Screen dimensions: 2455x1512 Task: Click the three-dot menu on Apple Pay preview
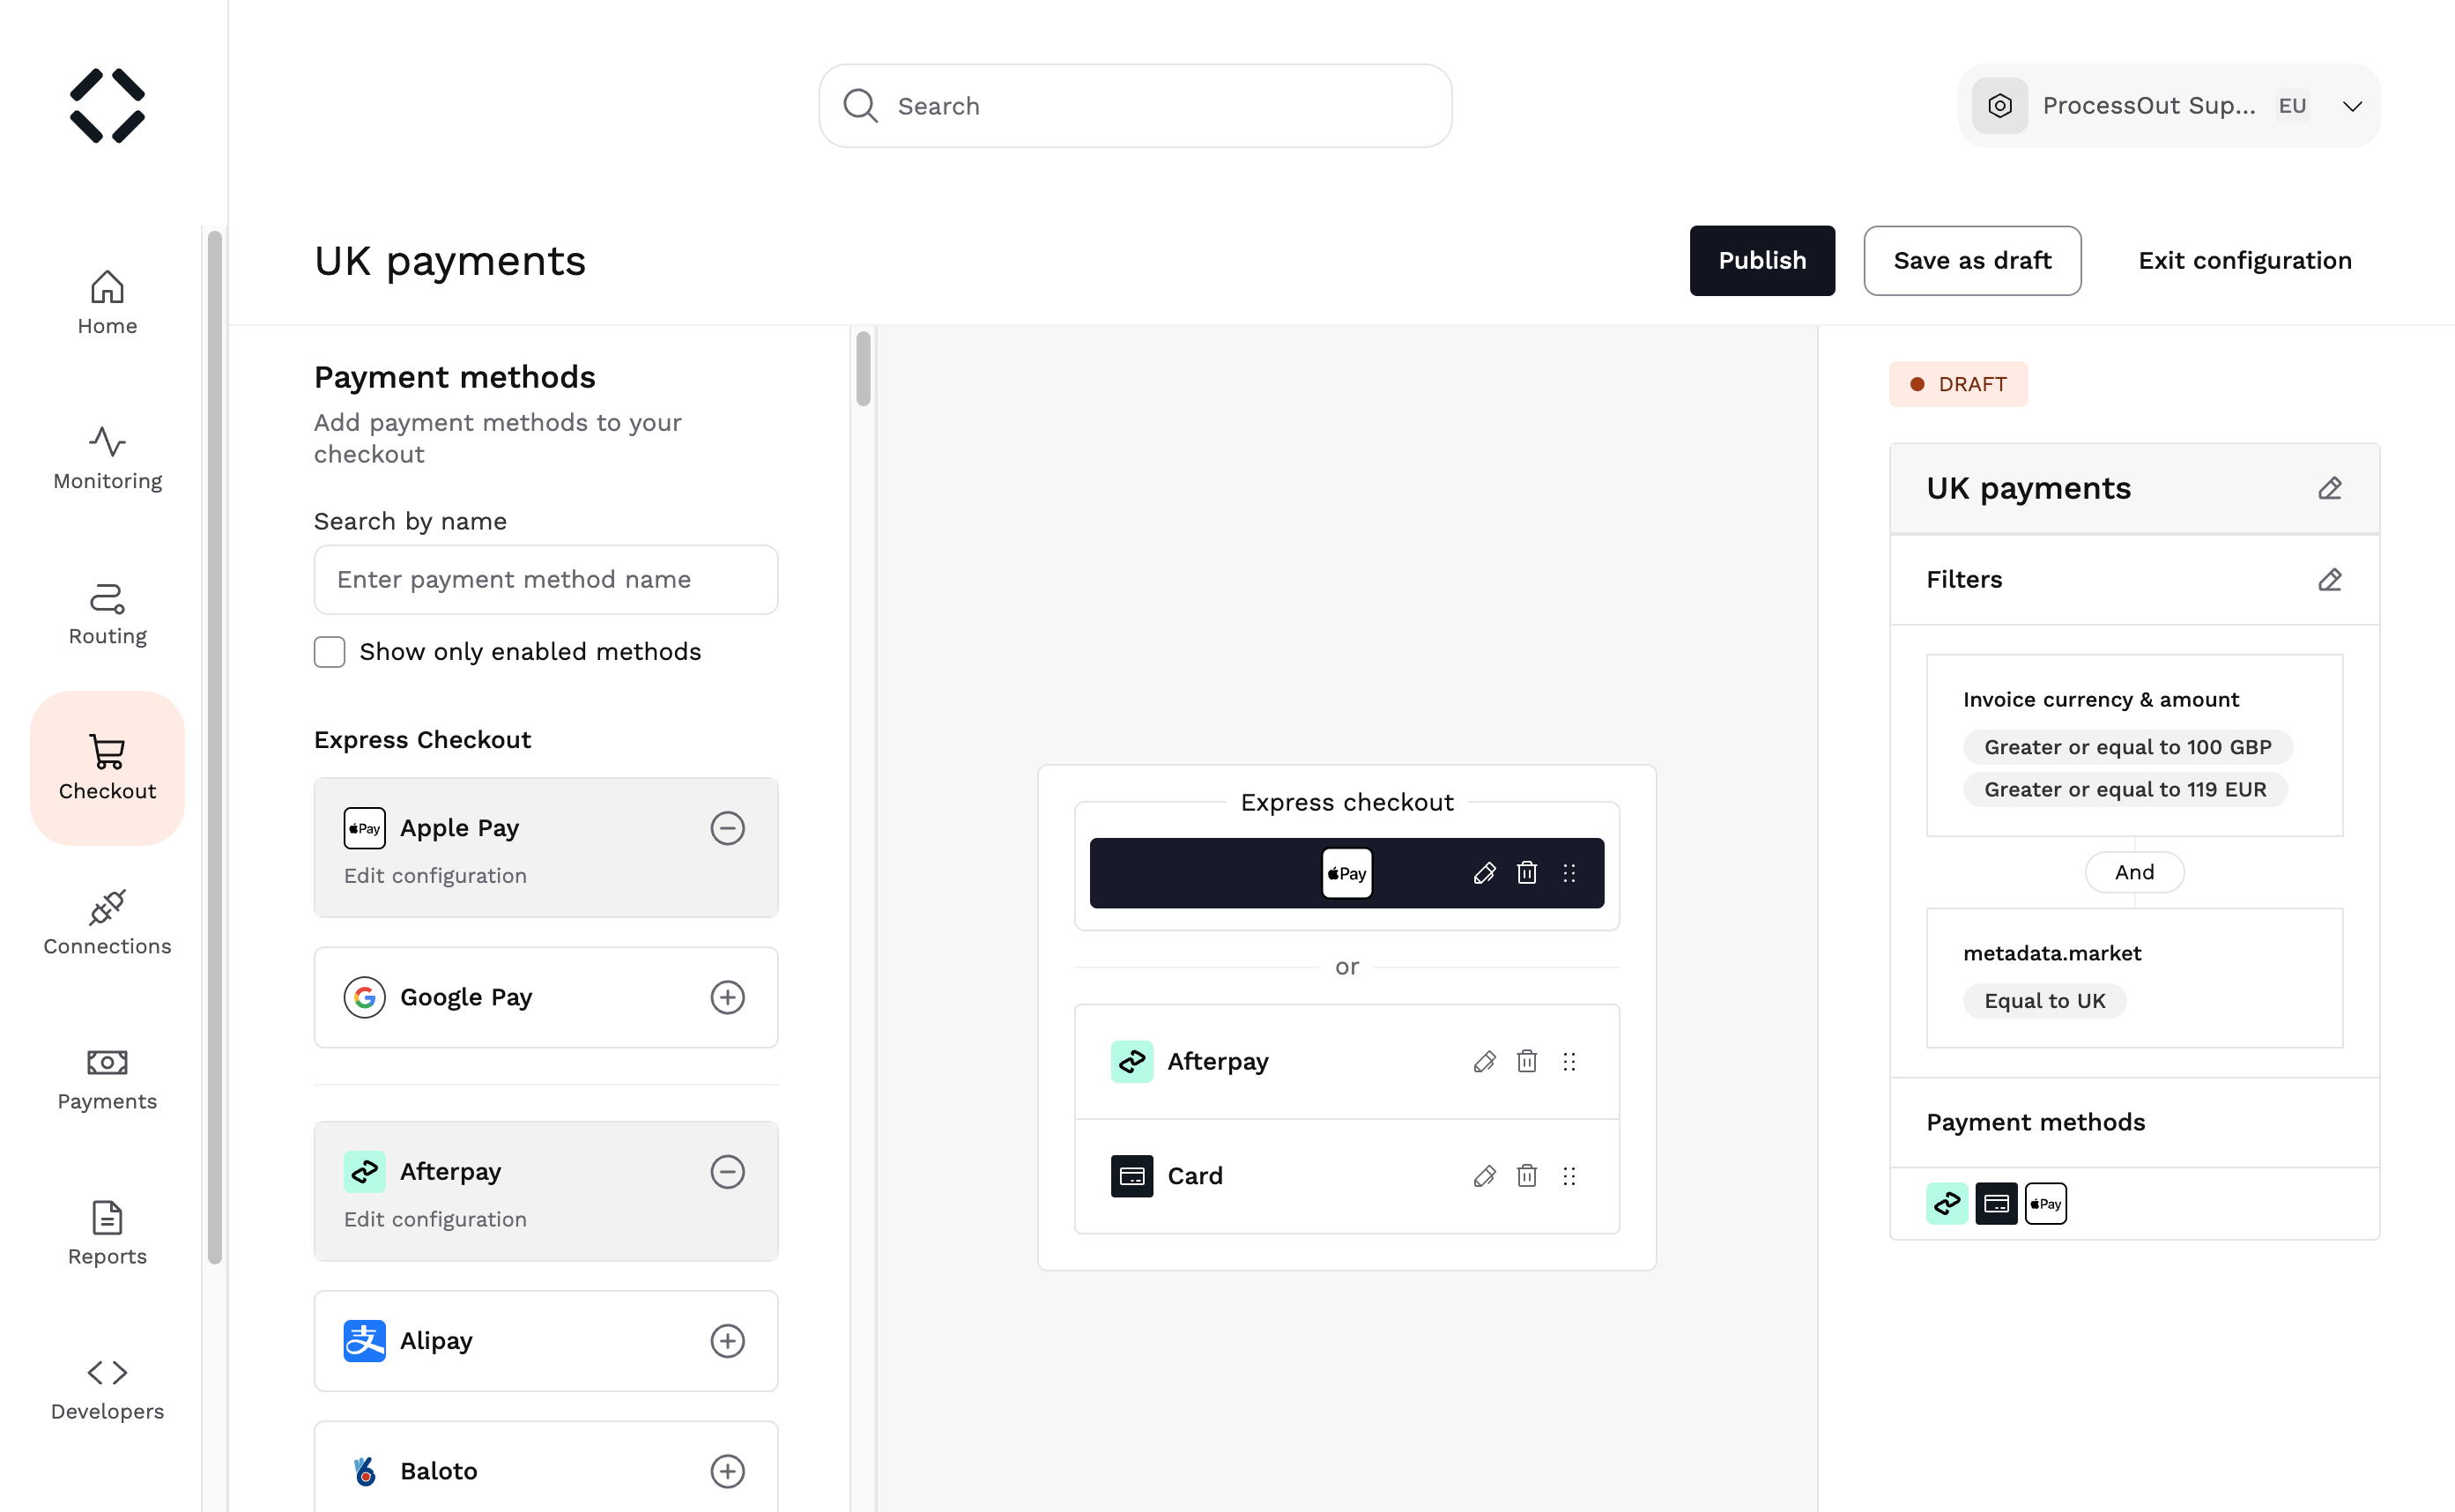[x=1569, y=871]
